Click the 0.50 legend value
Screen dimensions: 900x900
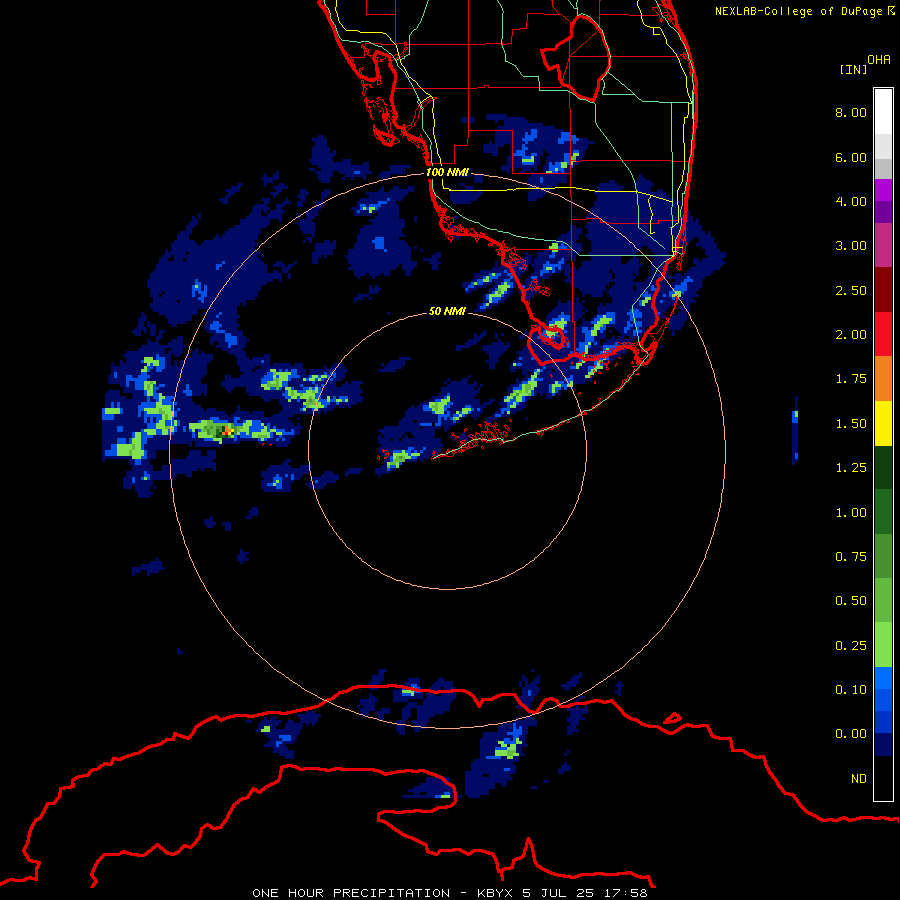(851, 601)
